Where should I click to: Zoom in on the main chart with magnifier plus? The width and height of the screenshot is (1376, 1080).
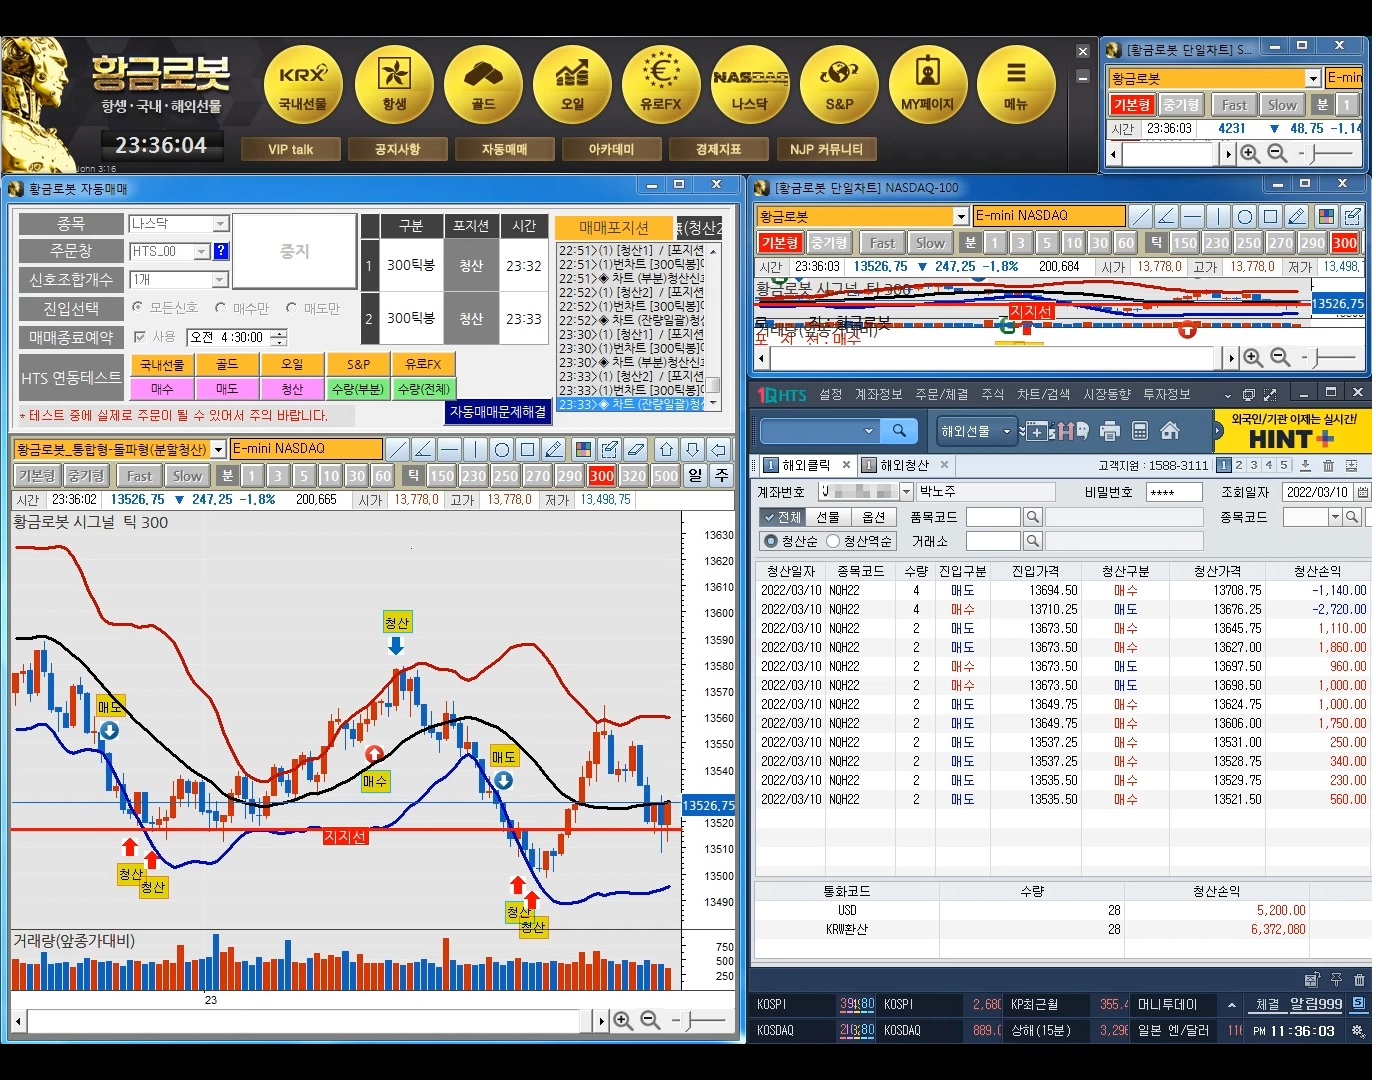tap(623, 1020)
